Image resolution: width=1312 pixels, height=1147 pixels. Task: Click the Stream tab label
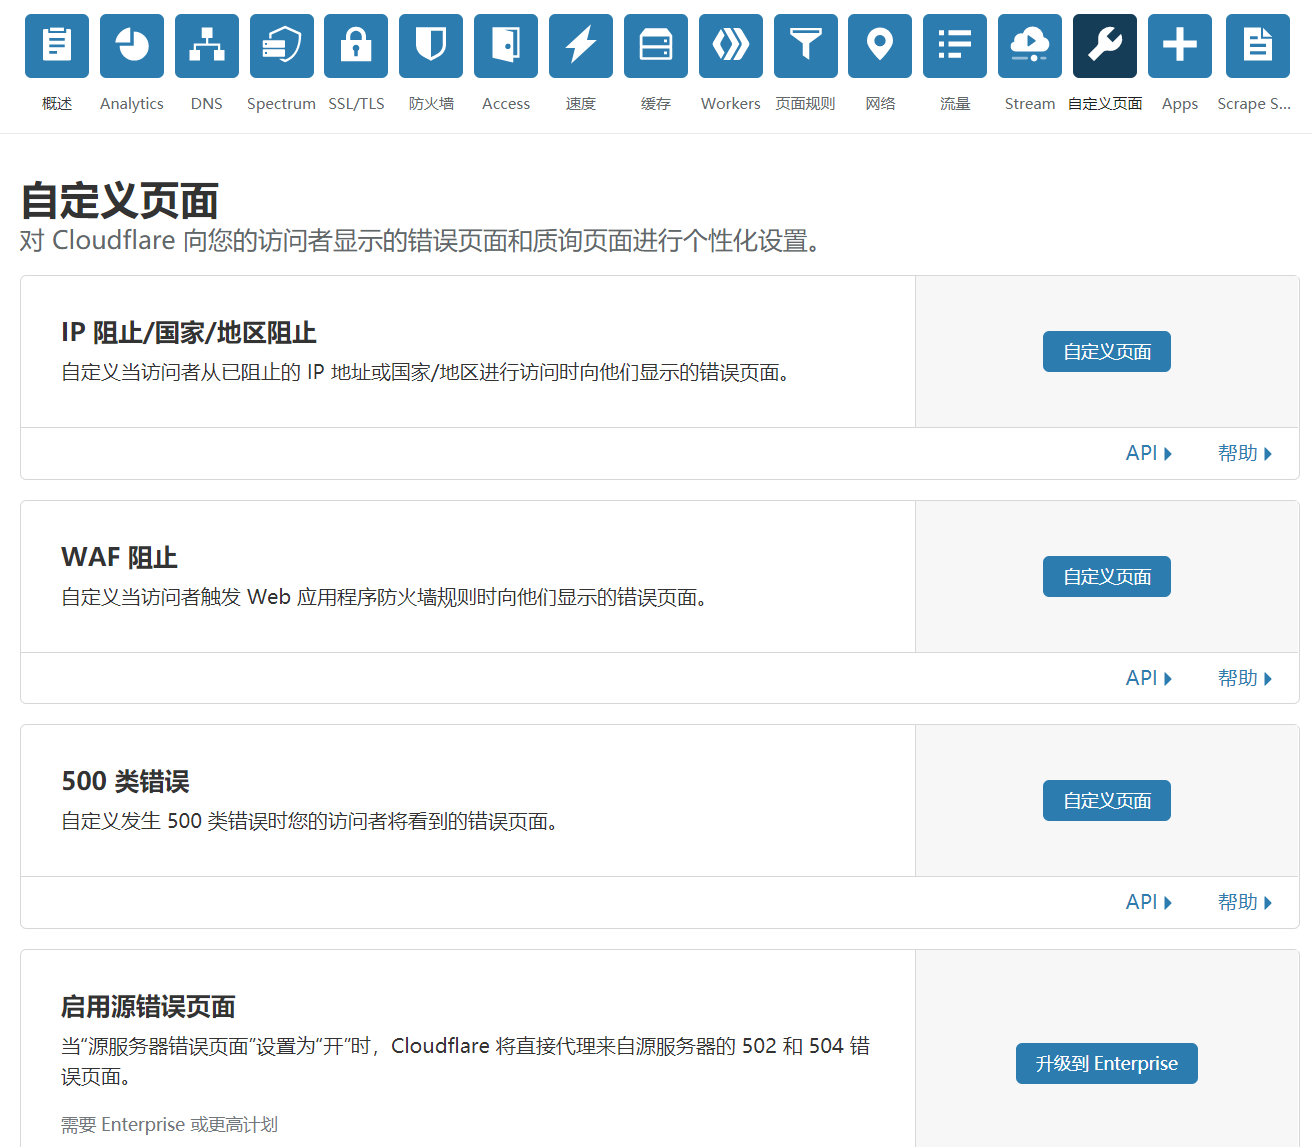tap(1030, 104)
